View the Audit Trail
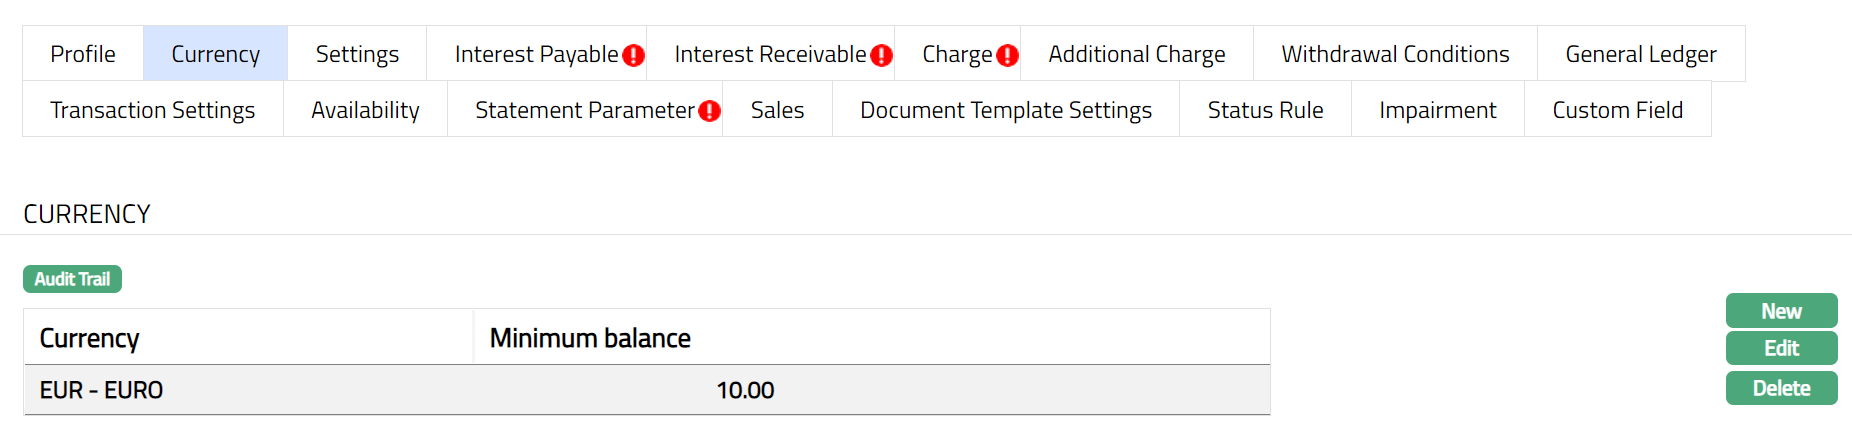Screen dimensions: 1852x442 tap(72, 279)
